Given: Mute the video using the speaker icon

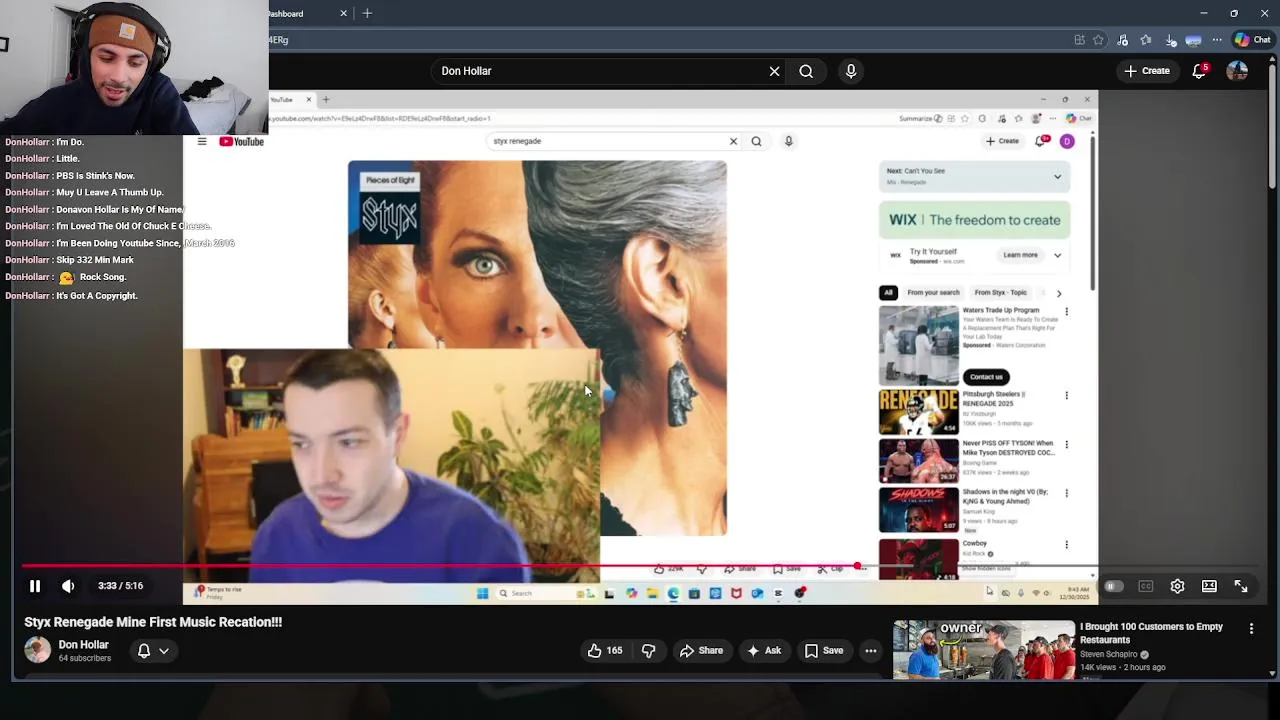Looking at the screenshot, I should click(67, 586).
